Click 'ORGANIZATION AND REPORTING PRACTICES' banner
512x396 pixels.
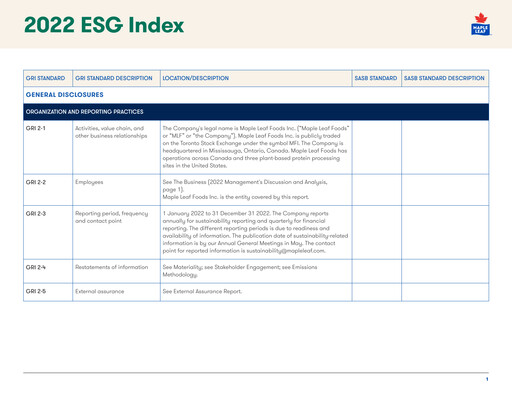tap(256, 112)
